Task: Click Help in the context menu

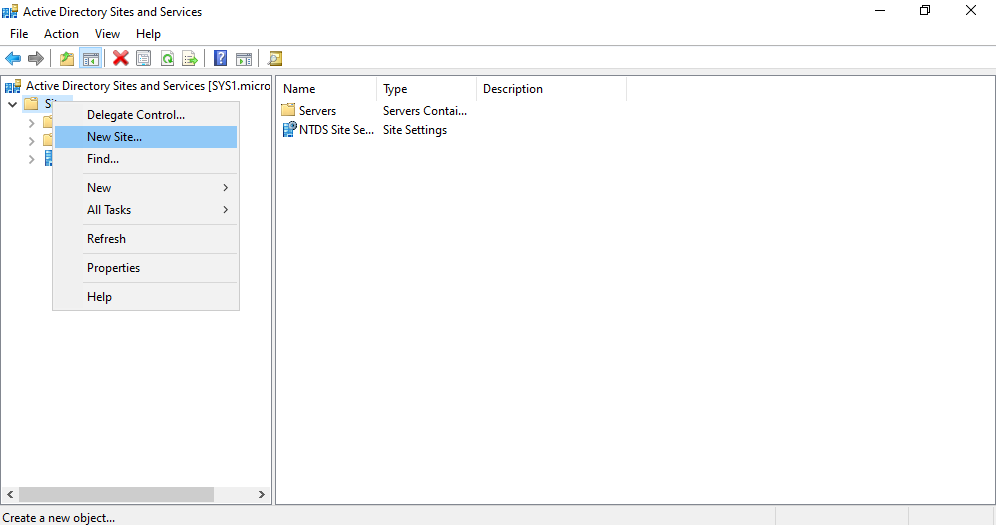Action: coord(146,297)
